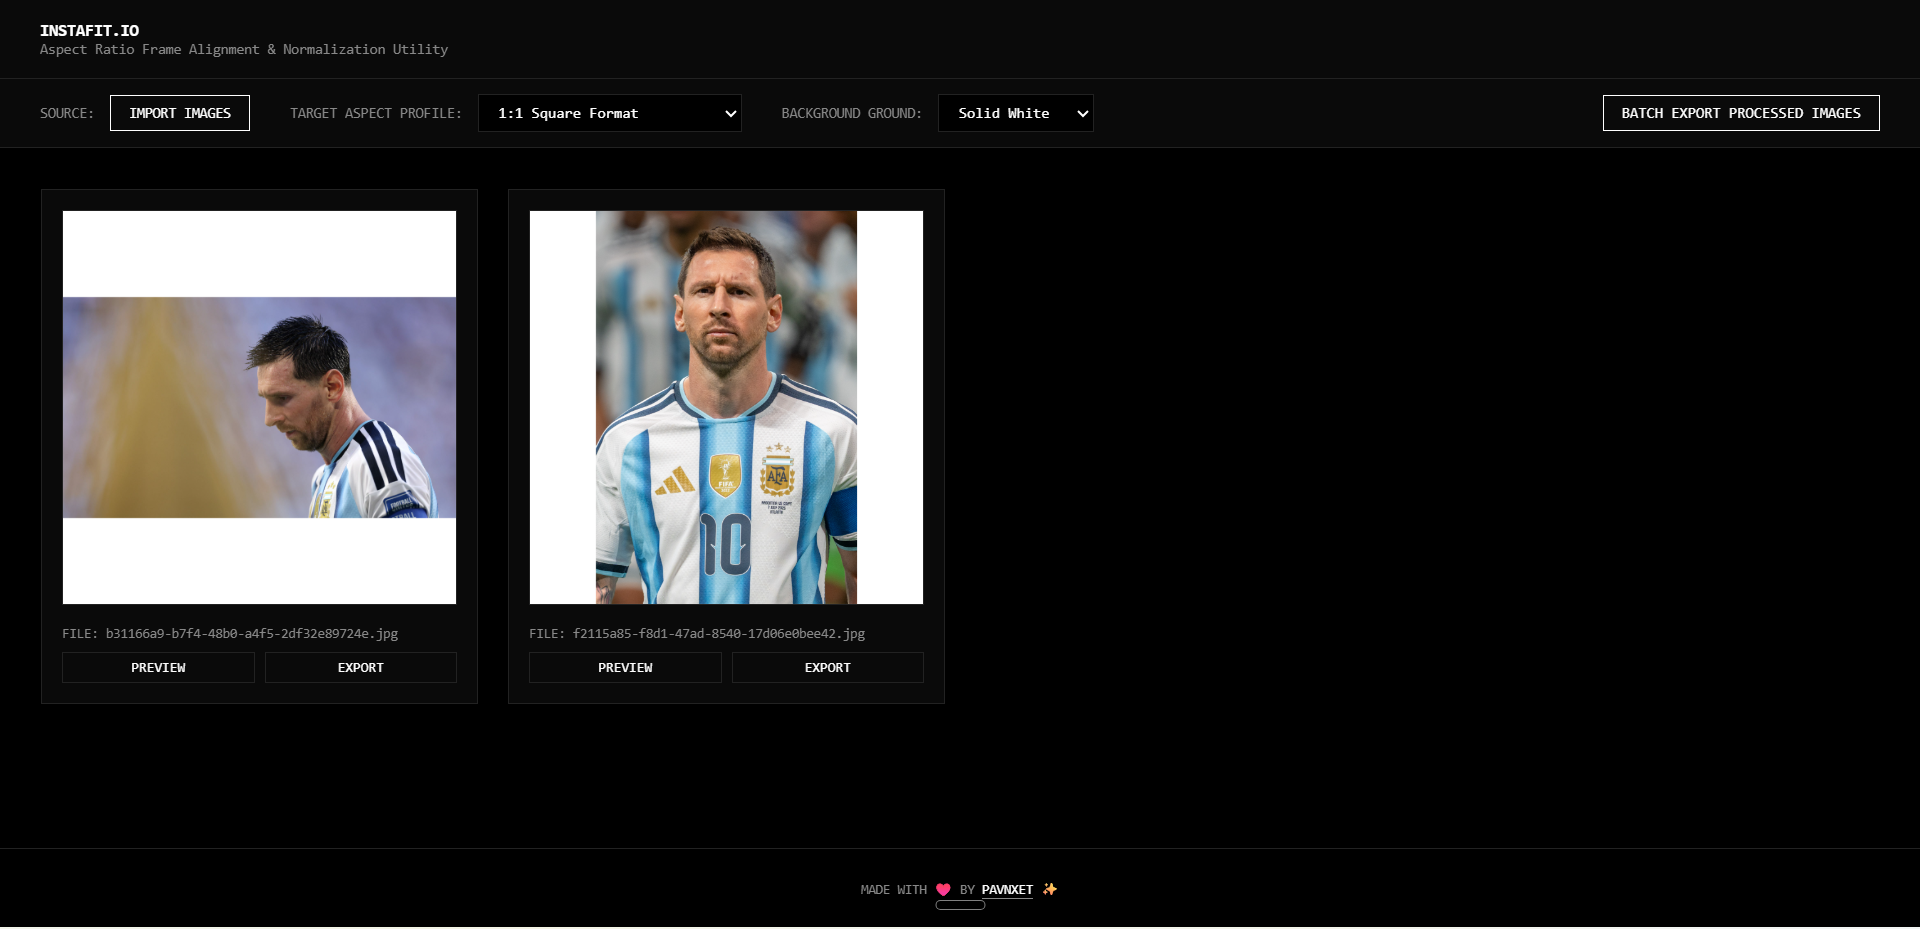
Task: Open the Target Aspect Profile dropdown
Action: pyautogui.click(x=610, y=113)
